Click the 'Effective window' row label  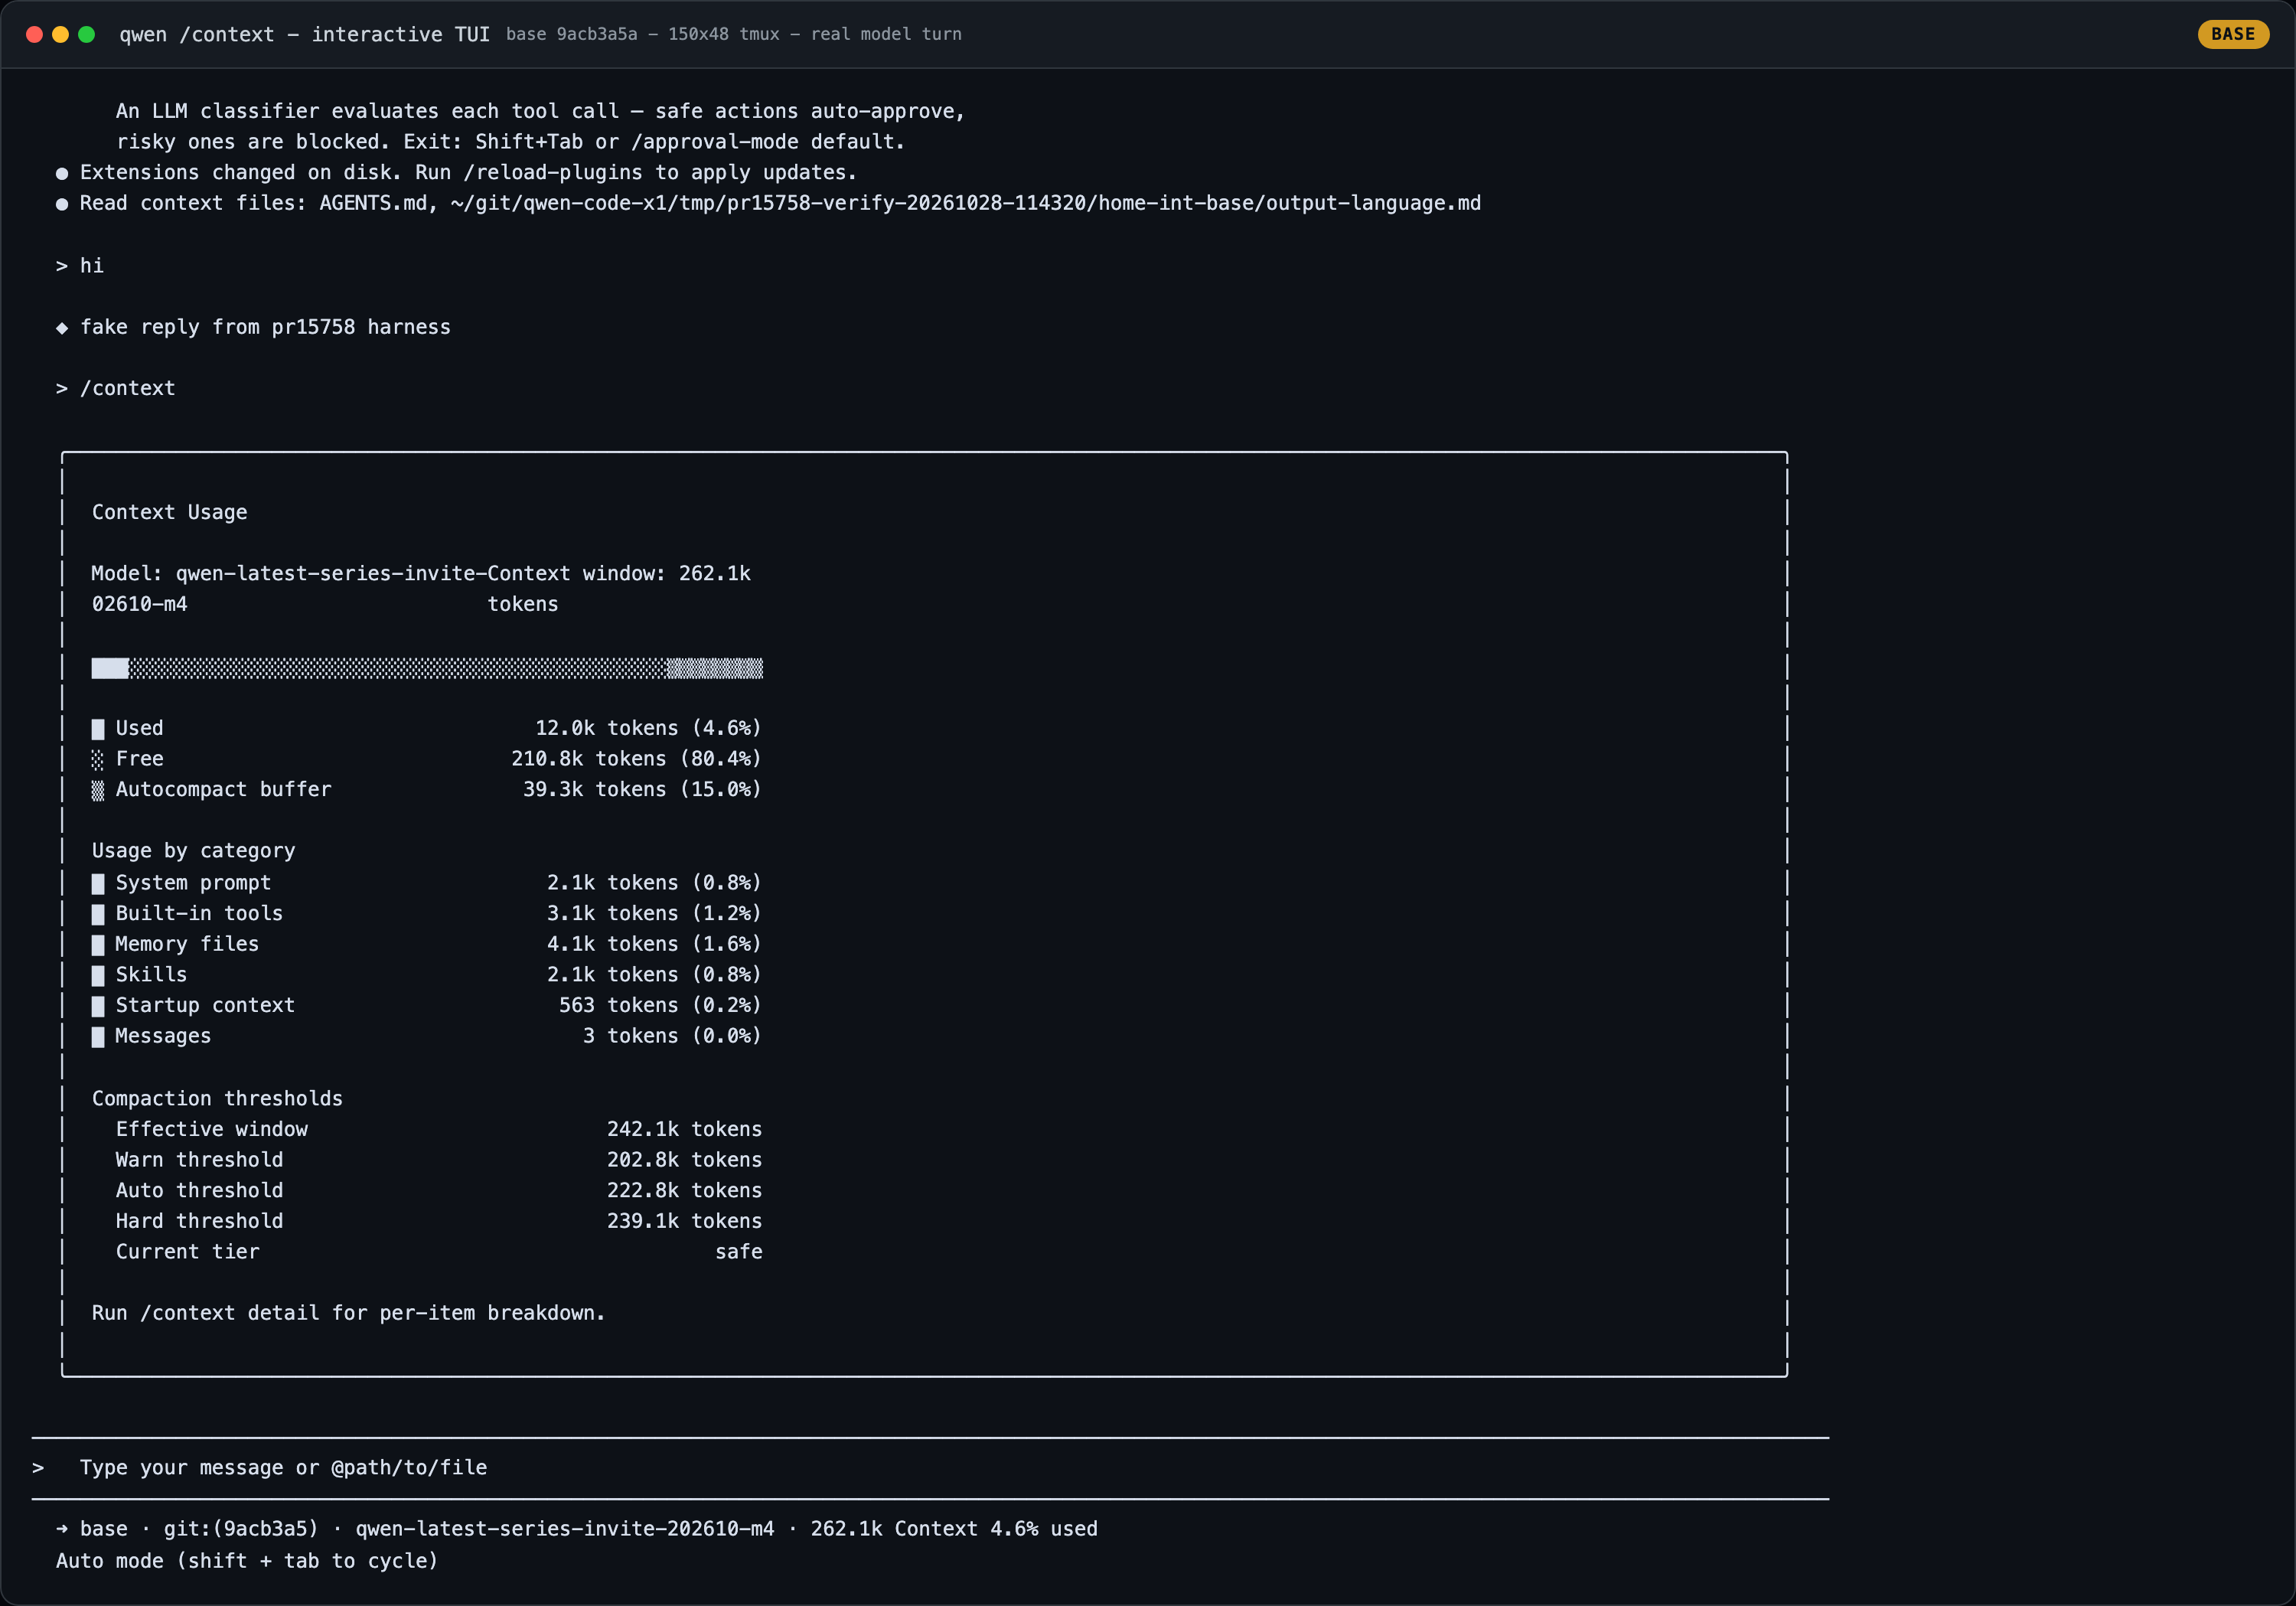coord(212,1129)
